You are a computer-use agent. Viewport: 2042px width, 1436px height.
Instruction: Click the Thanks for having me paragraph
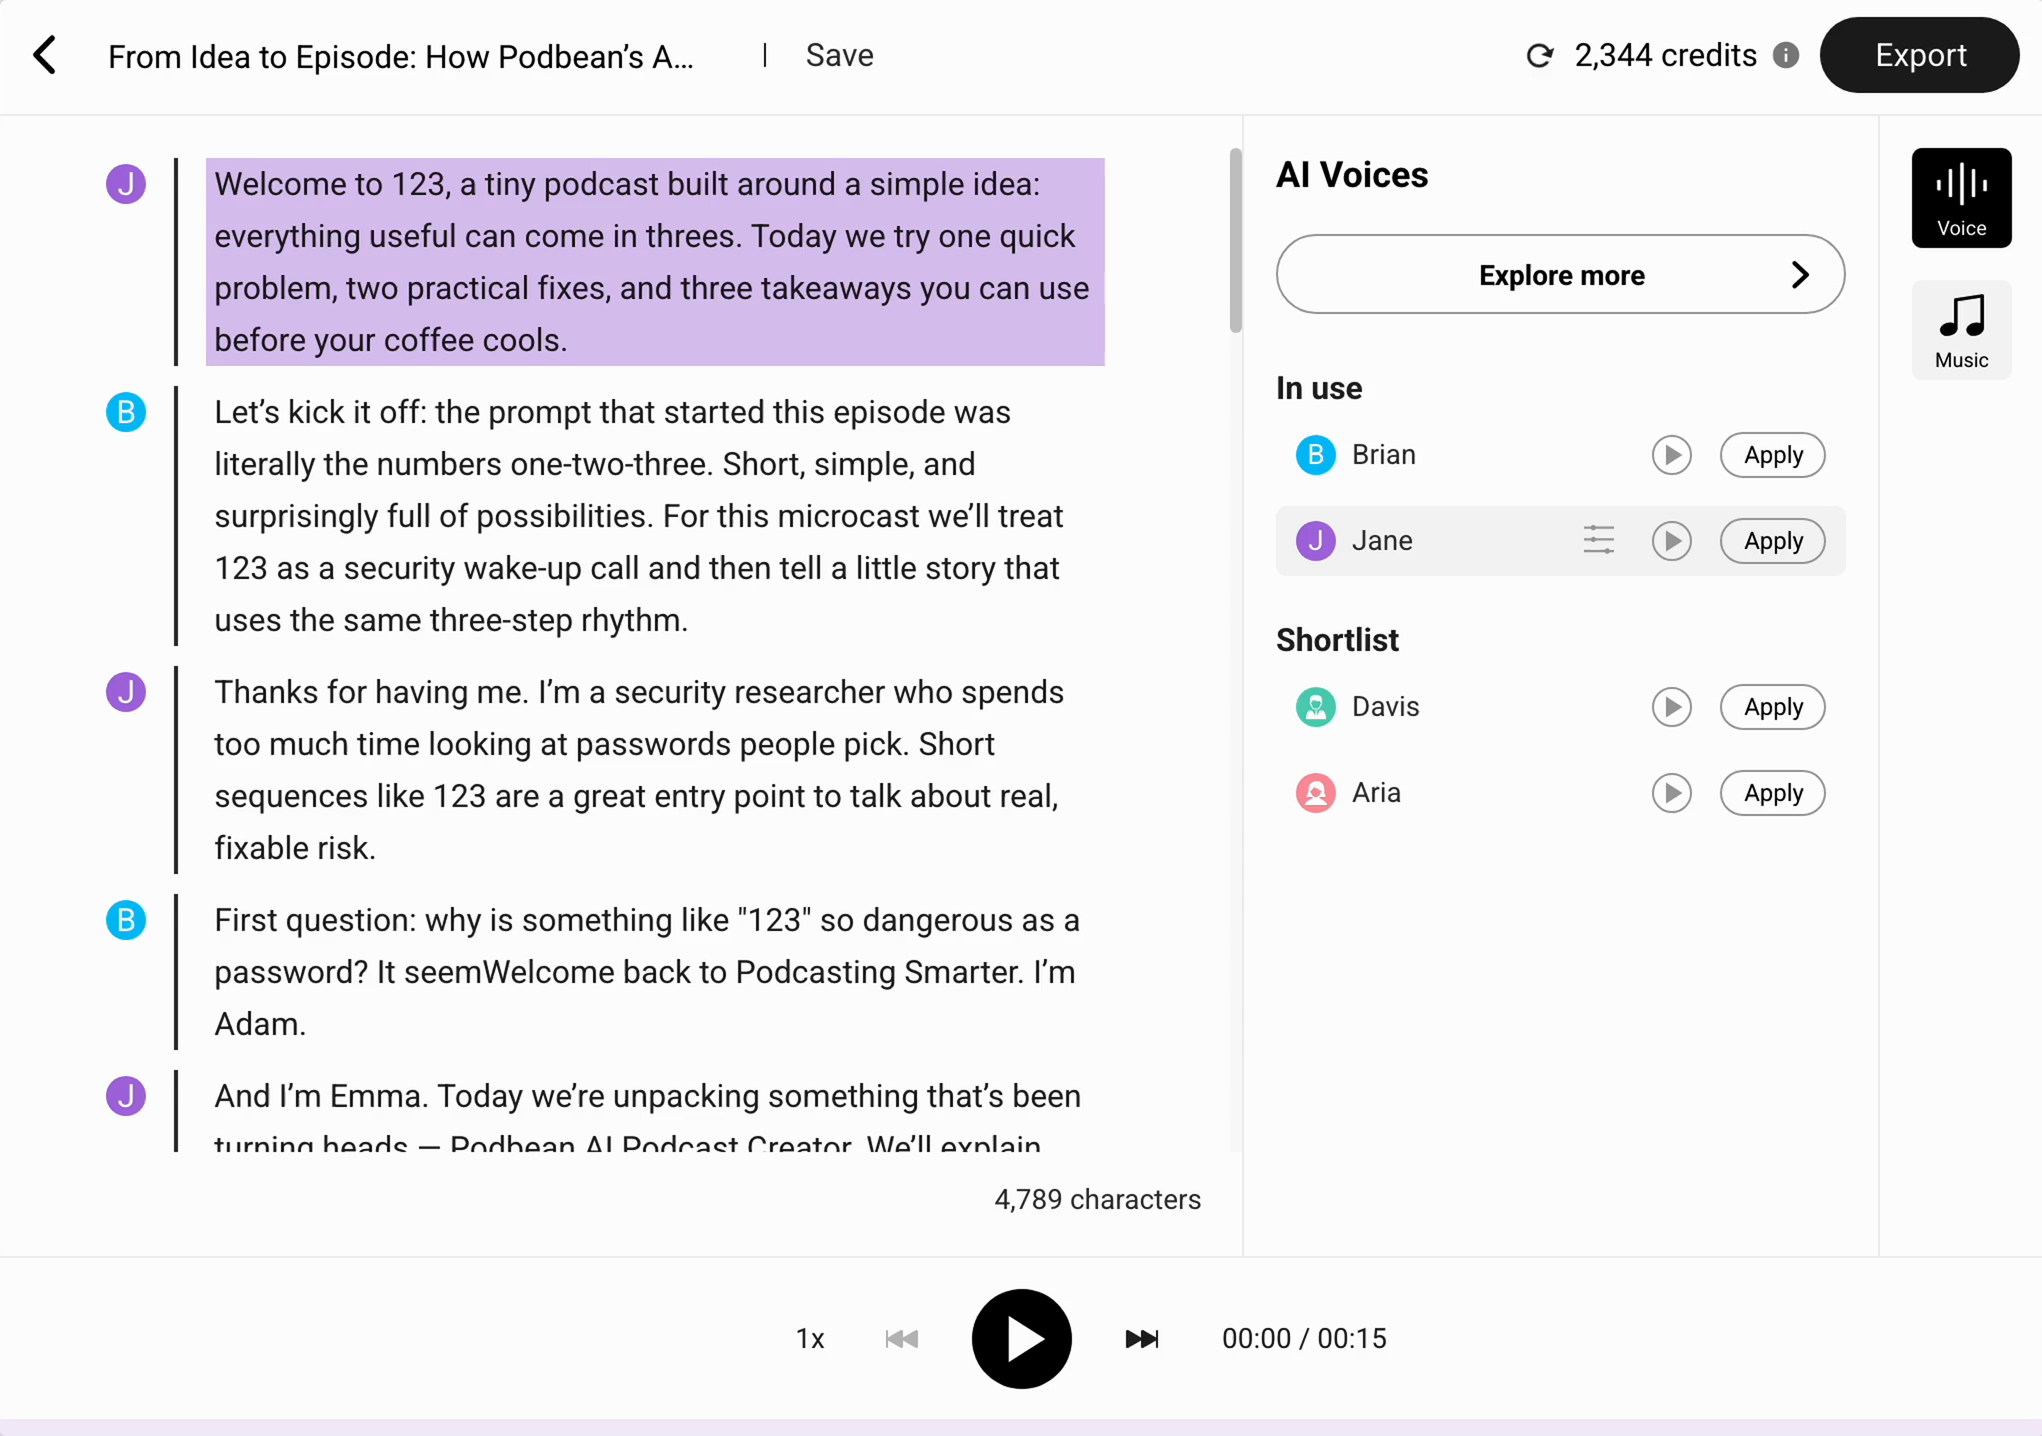coord(655,770)
